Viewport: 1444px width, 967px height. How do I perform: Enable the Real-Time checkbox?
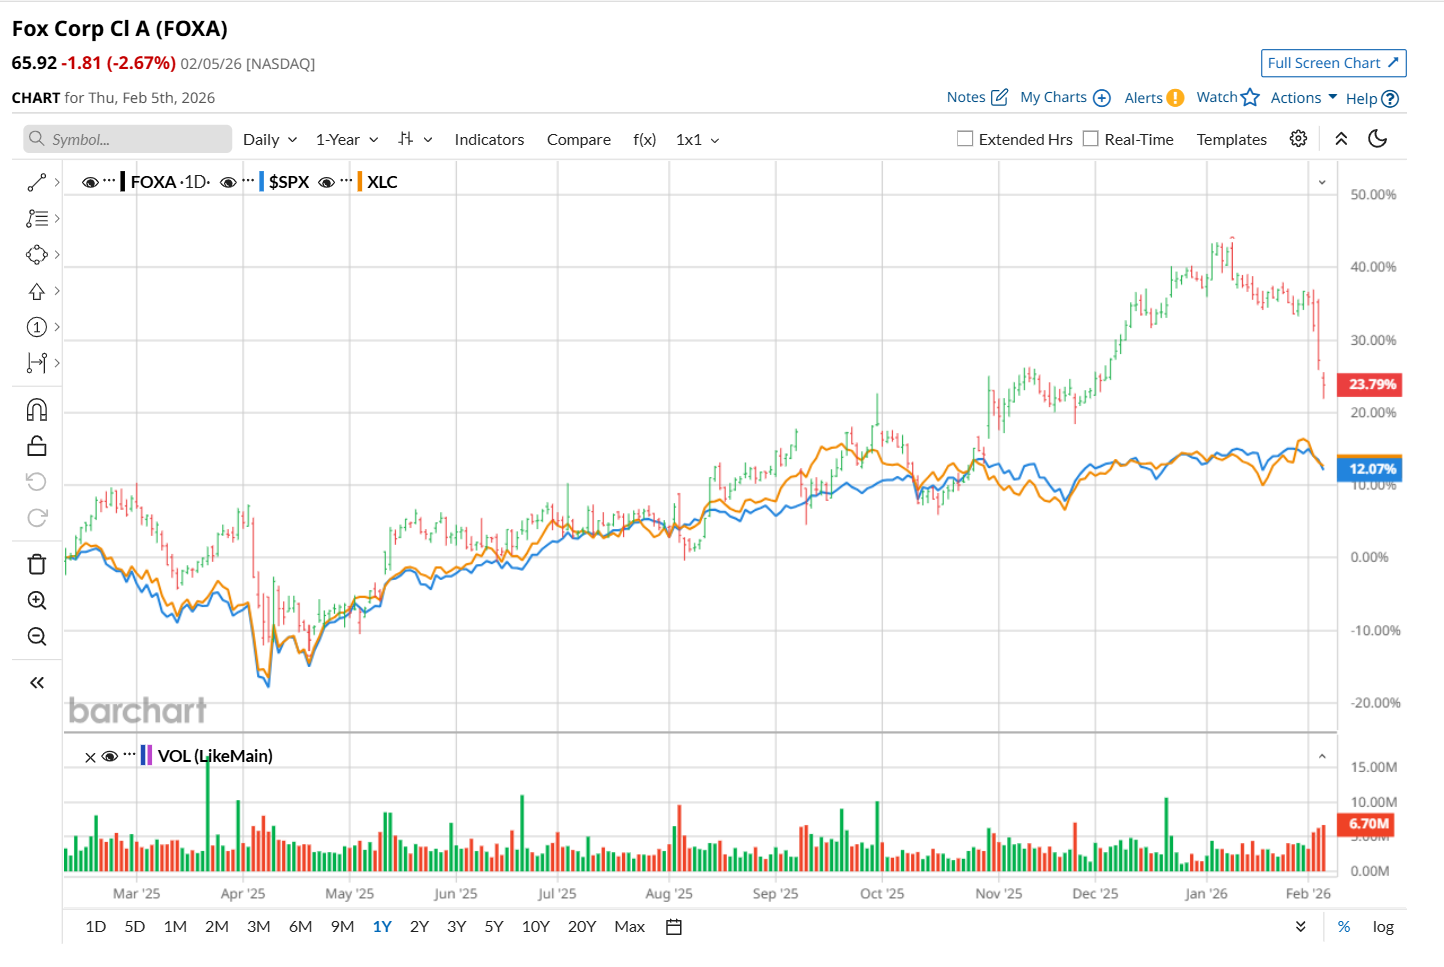(x=1091, y=139)
